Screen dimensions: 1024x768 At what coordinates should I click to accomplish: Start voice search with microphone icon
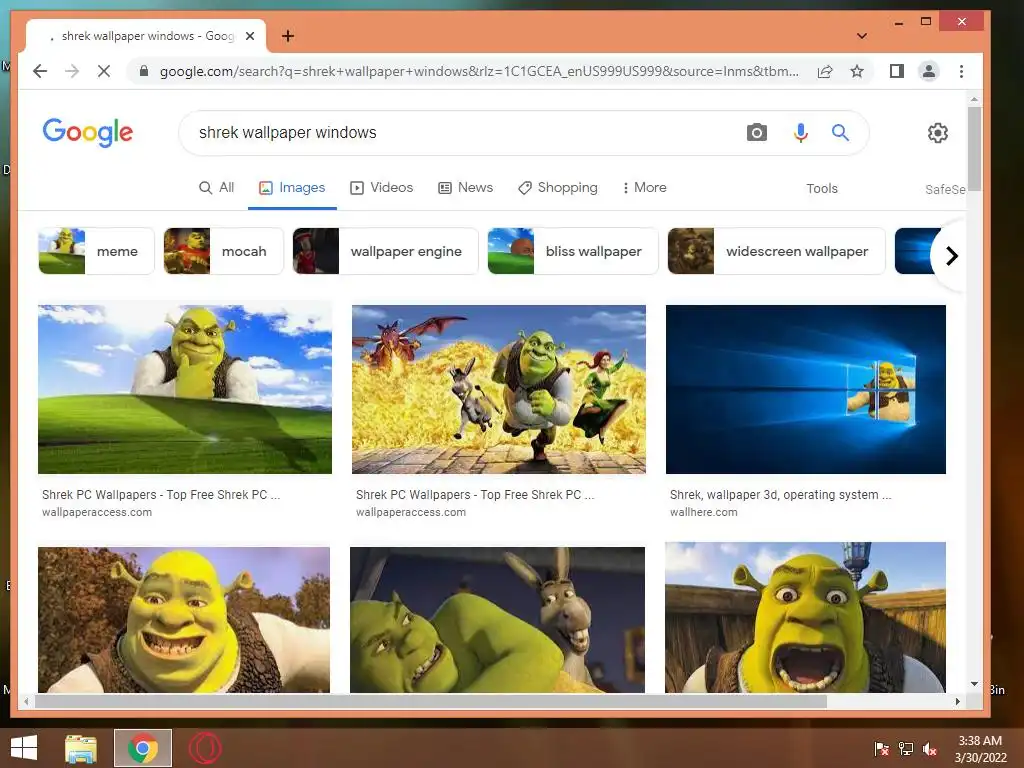[801, 133]
